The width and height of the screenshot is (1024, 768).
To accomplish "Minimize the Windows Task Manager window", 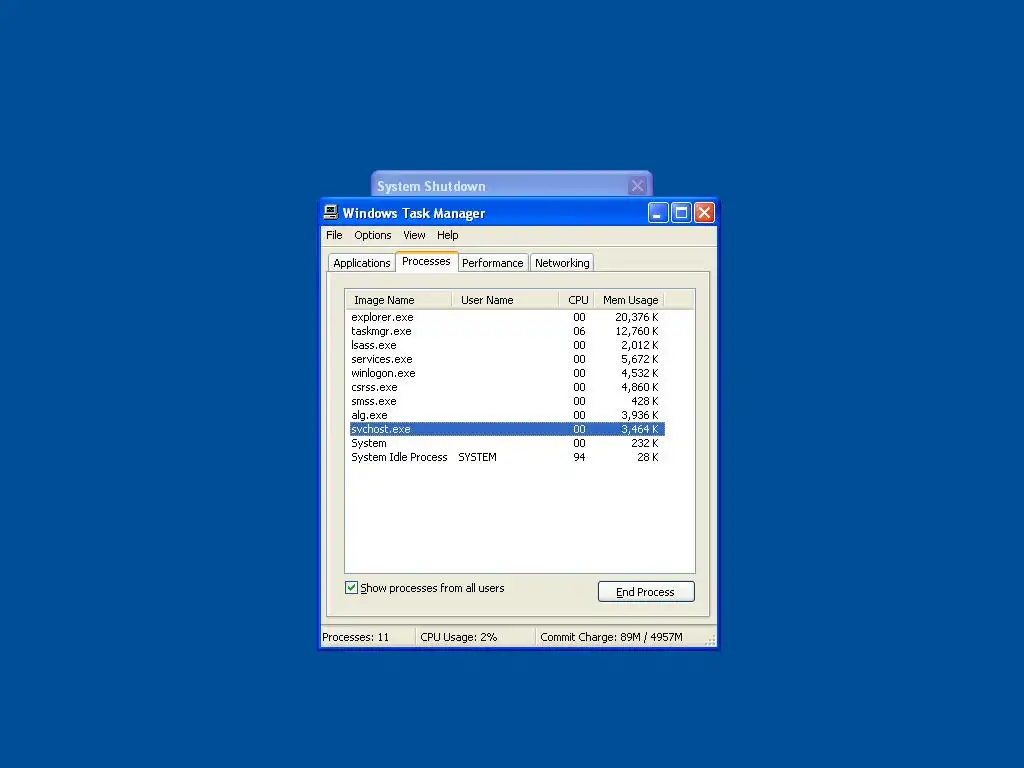I will point(658,213).
